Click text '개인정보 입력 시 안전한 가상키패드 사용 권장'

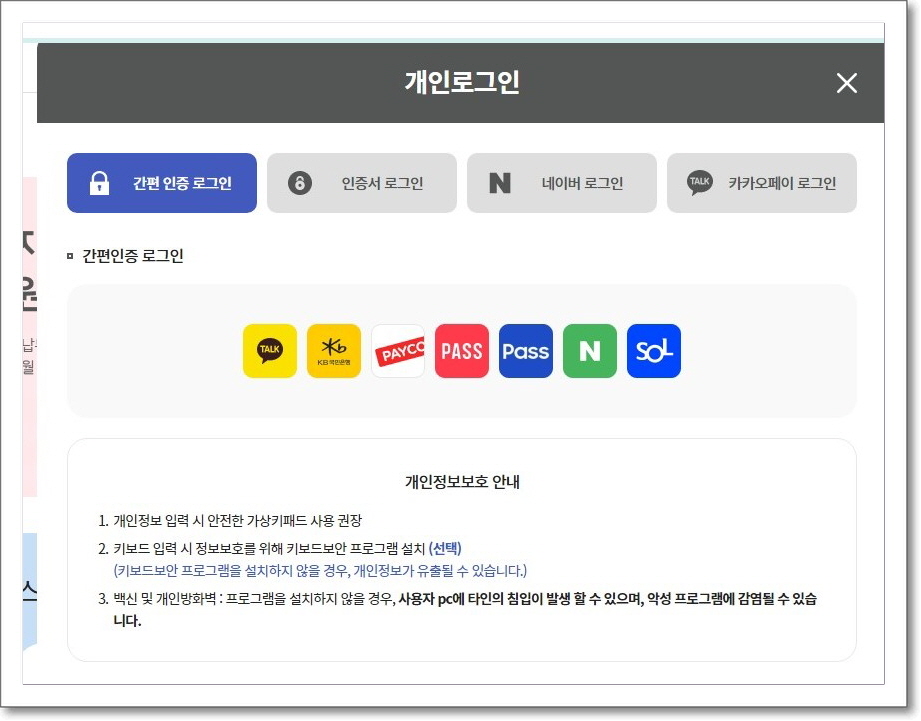click(x=237, y=520)
